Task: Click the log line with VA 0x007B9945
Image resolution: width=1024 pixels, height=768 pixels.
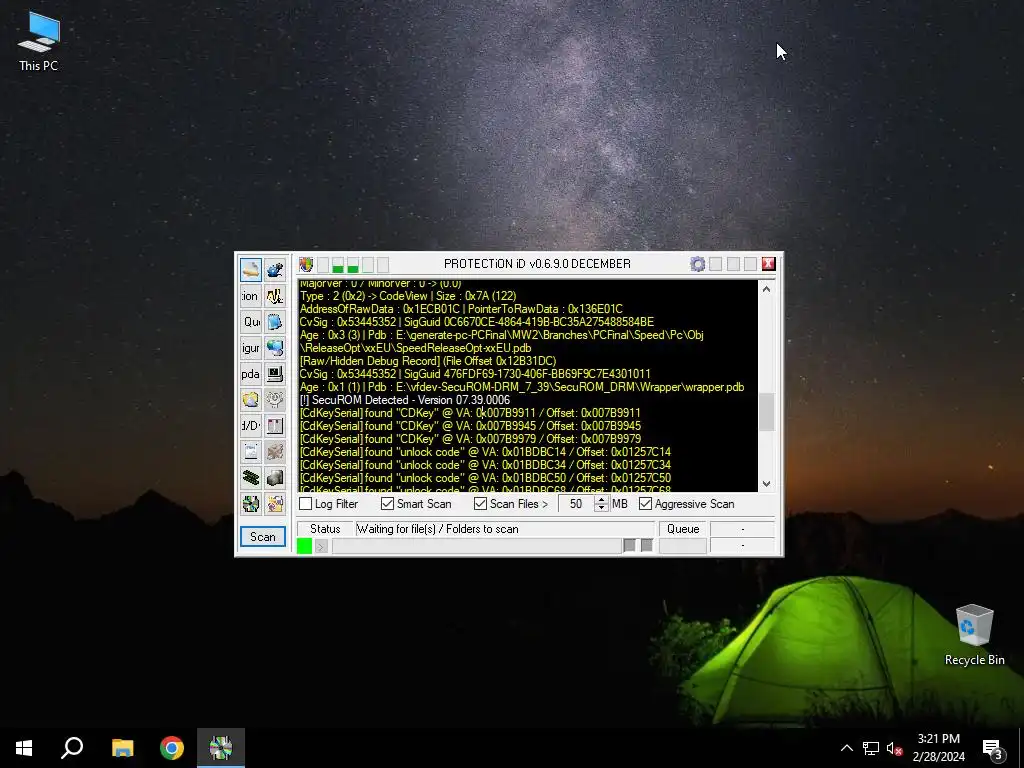Action: coord(470,426)
